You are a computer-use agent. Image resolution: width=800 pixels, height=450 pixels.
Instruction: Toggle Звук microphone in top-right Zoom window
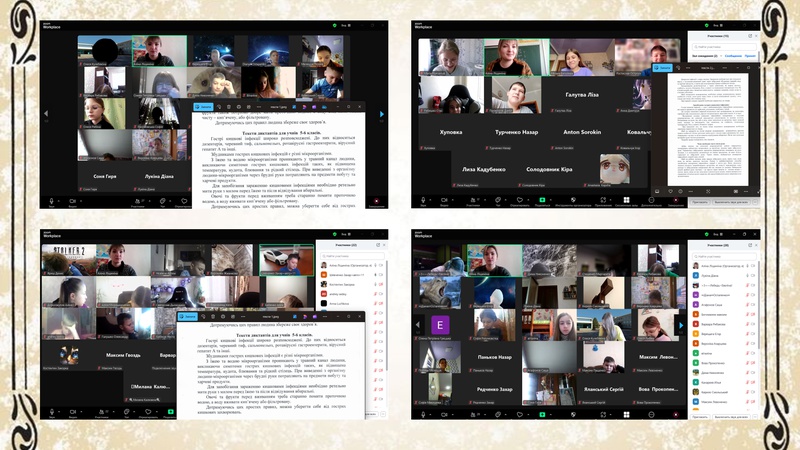(x=422, y=200)
